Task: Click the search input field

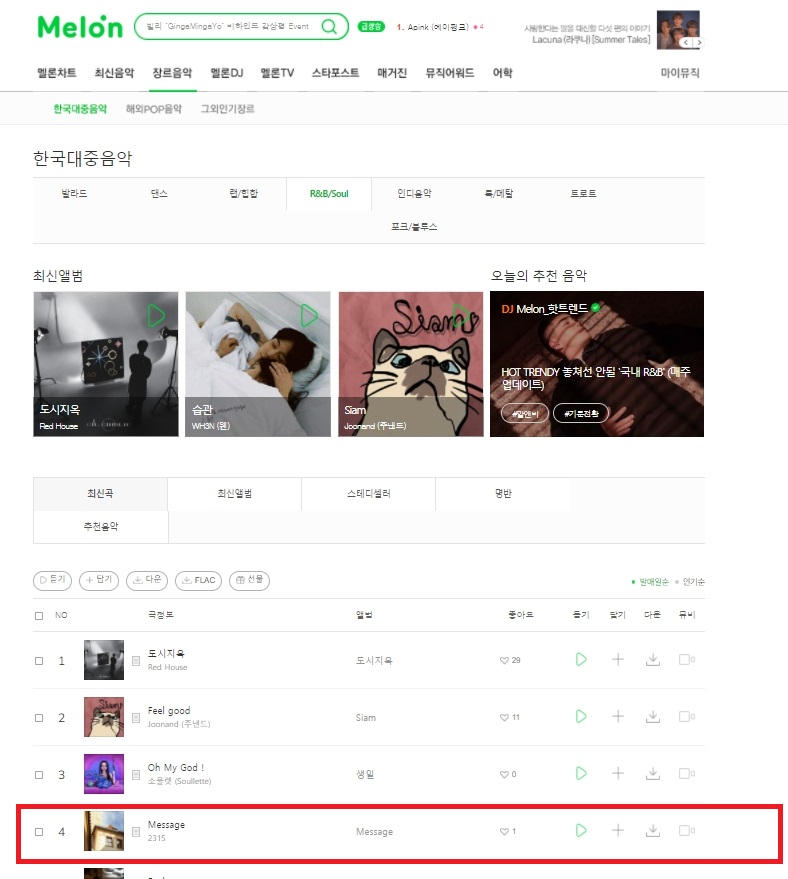Action: click(x=230, y=26)
